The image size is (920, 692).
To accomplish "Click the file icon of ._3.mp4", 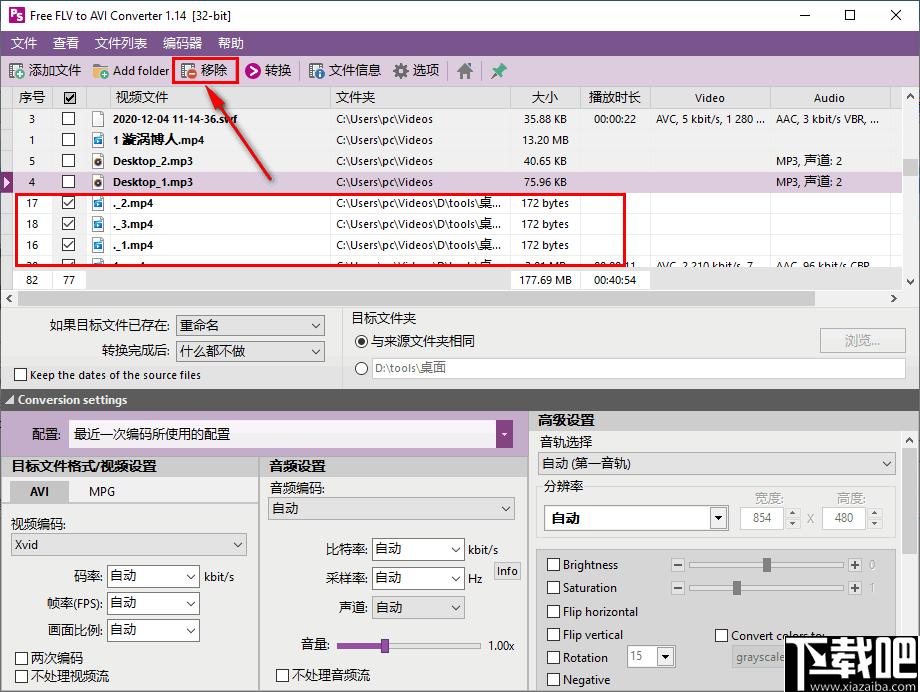I will [x=98, y=224].
